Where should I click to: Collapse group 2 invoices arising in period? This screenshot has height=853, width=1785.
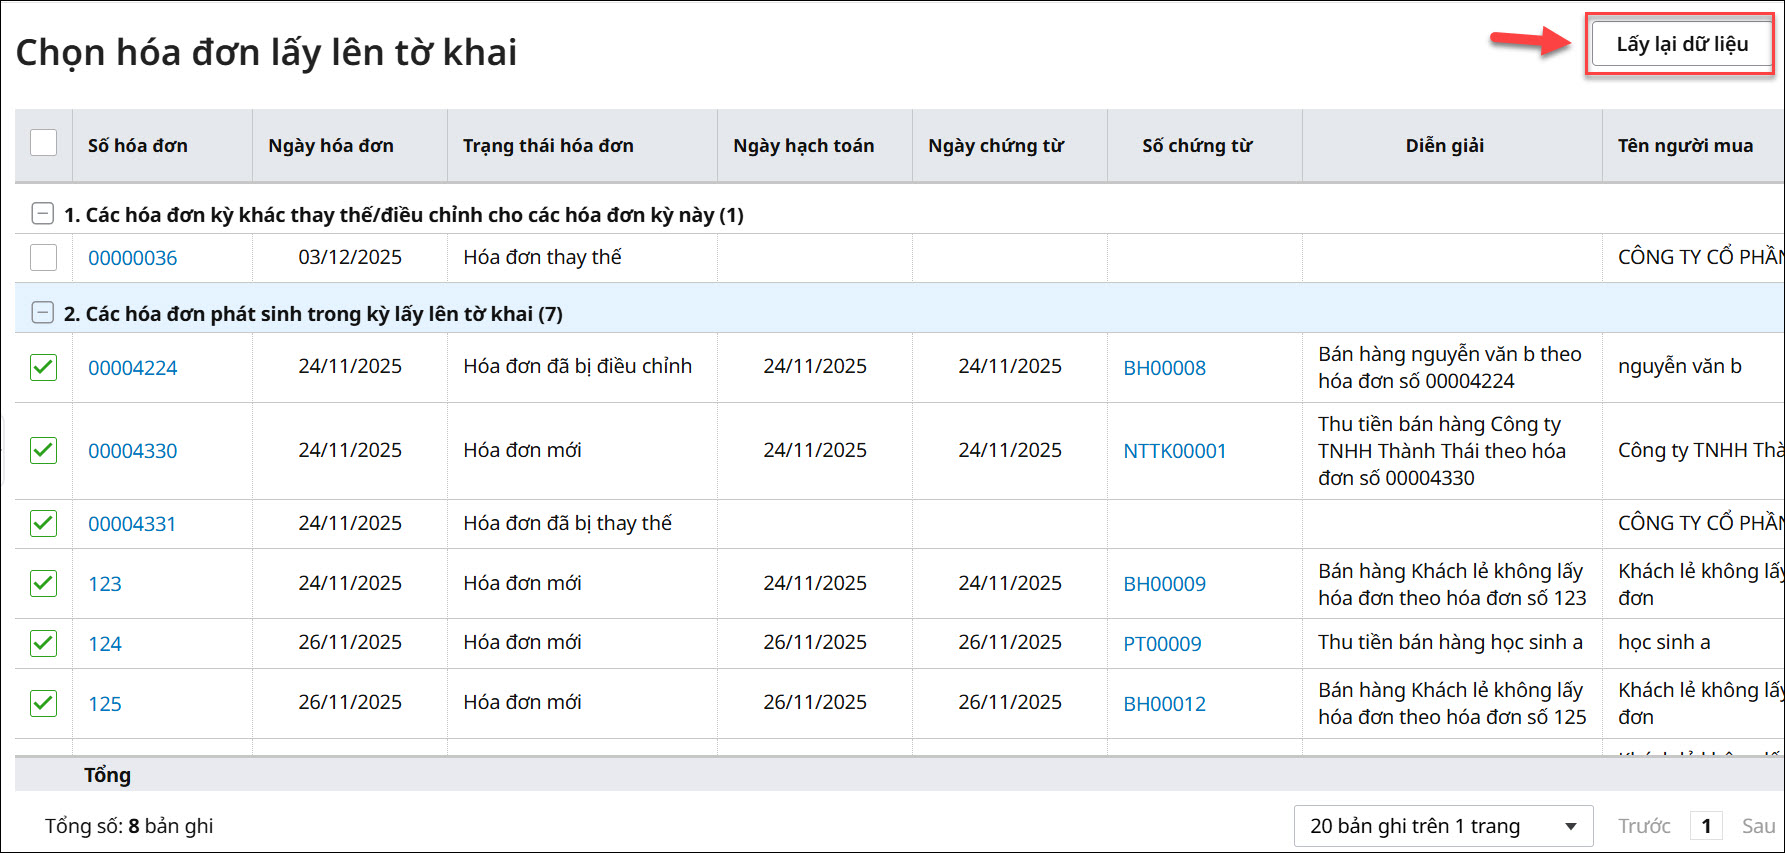point(43,313)
